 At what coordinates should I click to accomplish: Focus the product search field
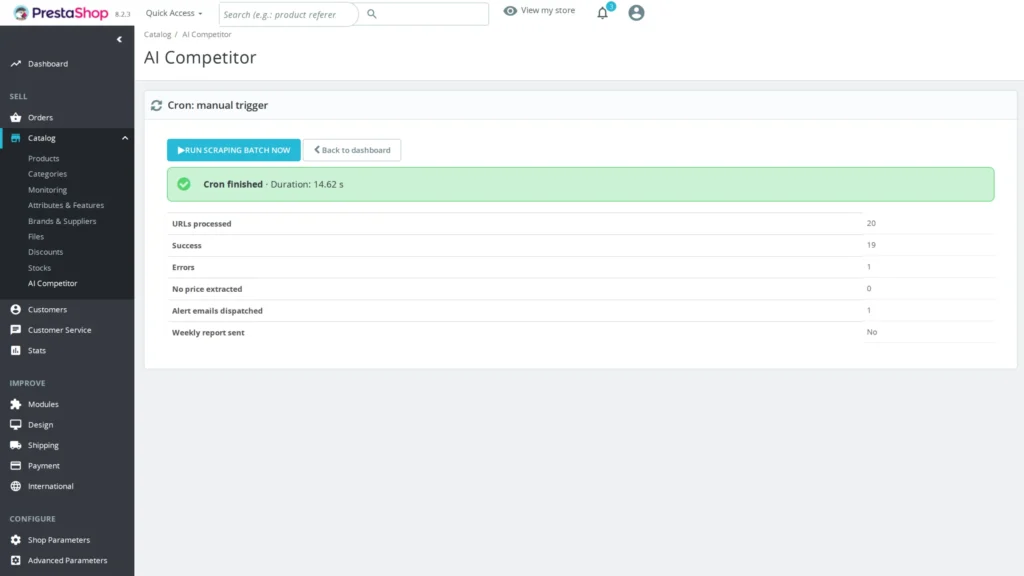point(288,14)
